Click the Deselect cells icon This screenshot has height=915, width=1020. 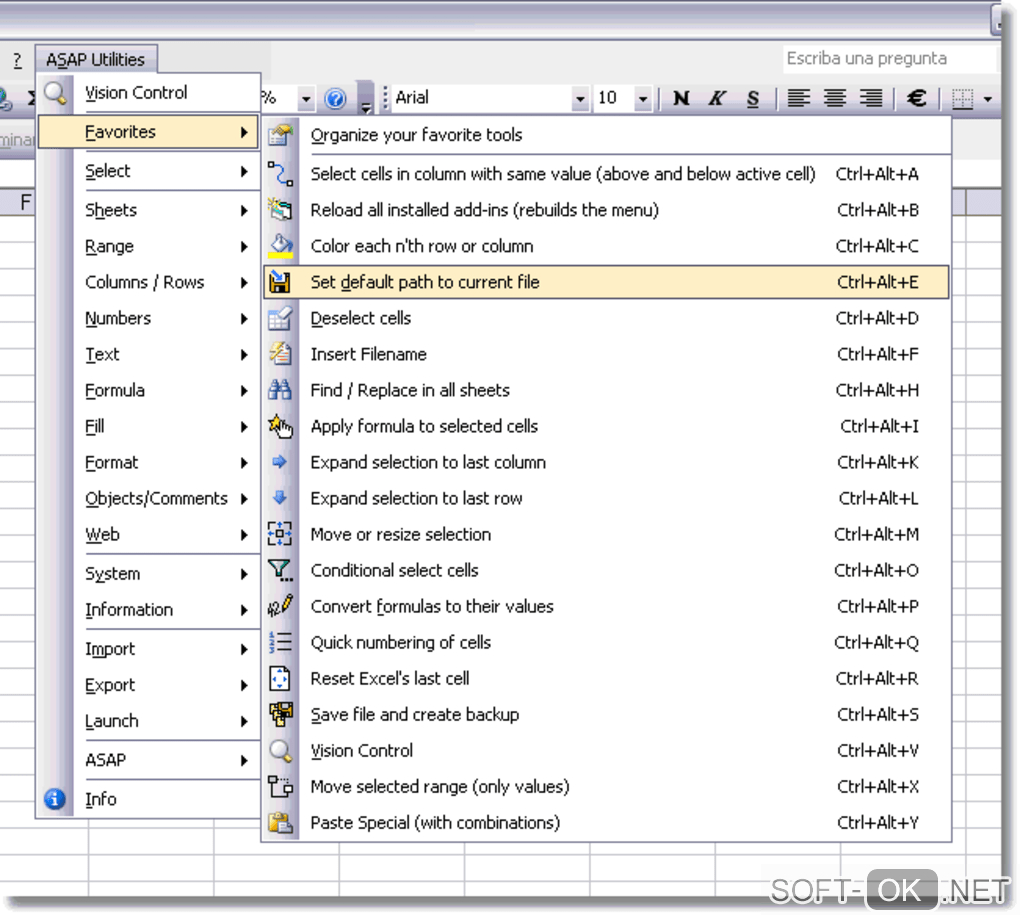pyautogui.click(x=280, y=318)
